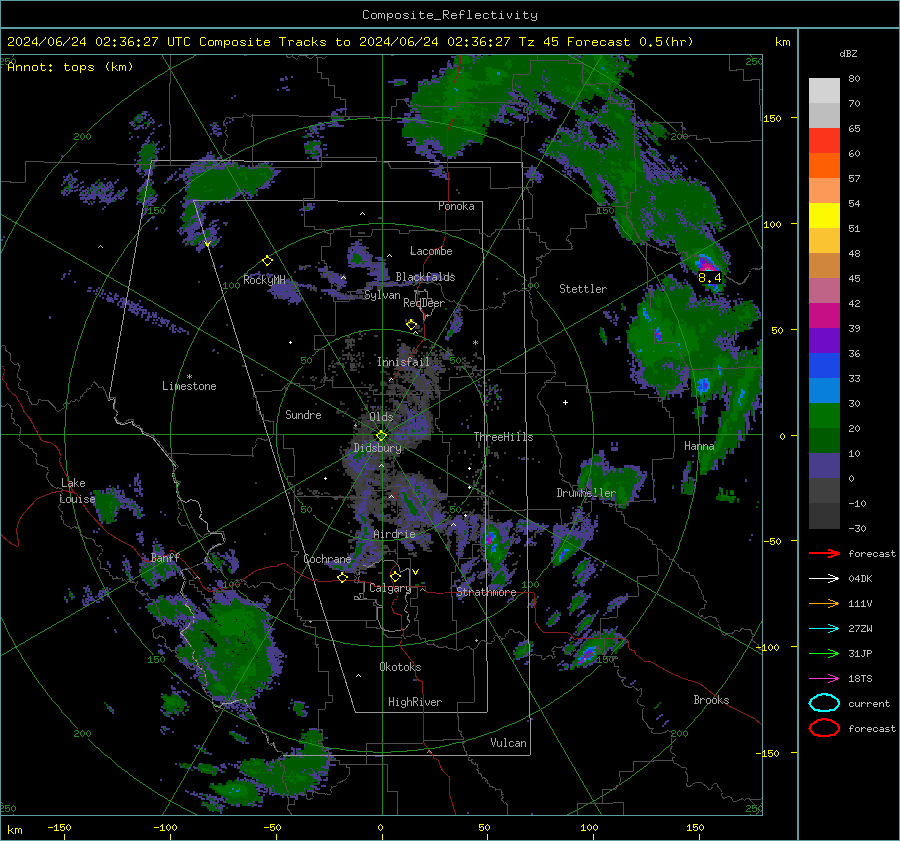Click the cyan current ellipse in legend

(824, 703)
